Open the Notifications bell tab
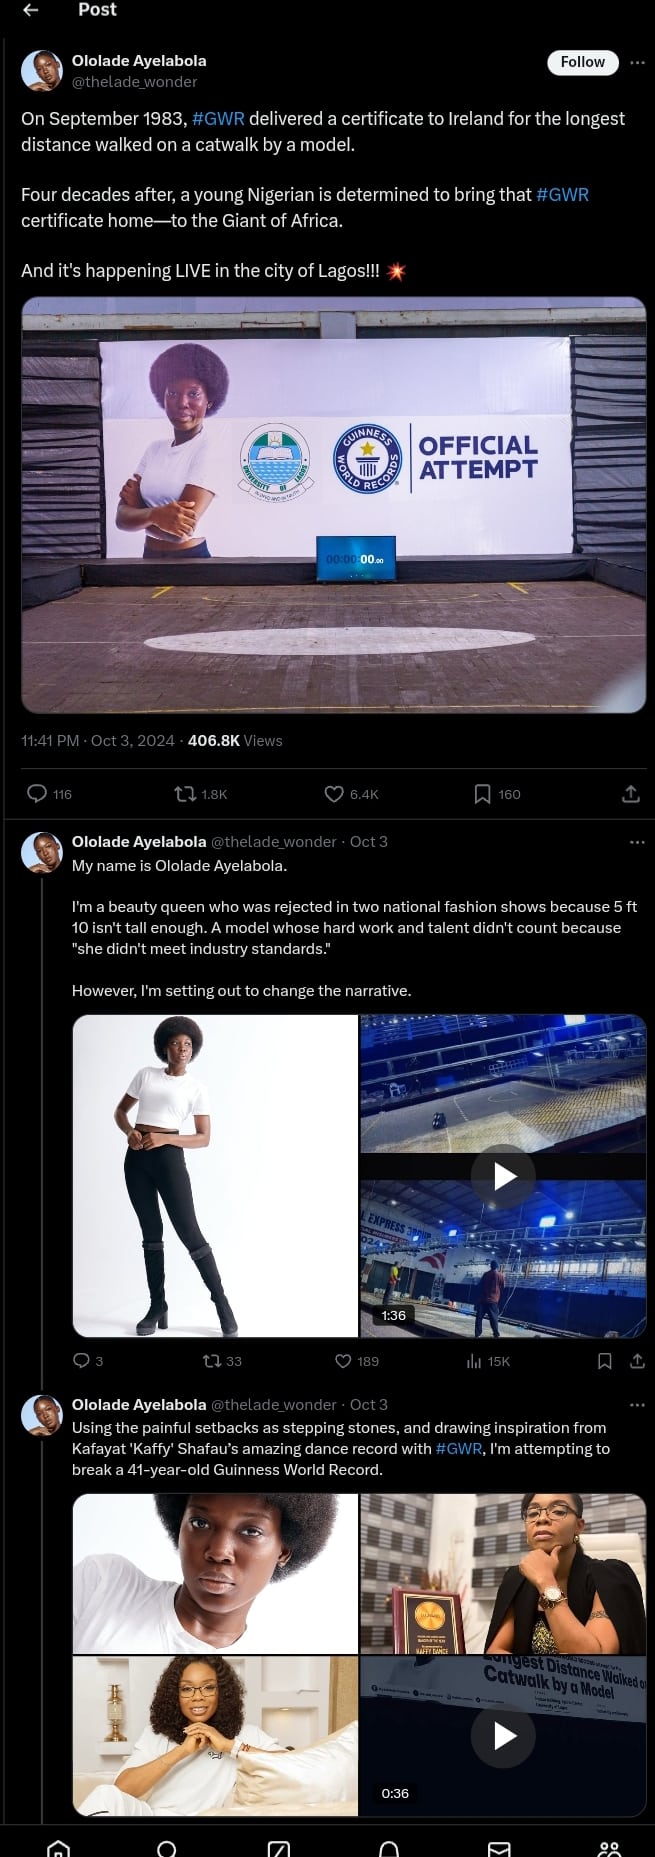The width and height of the screenshot is (655, 1857). [x=389, y=1848]
